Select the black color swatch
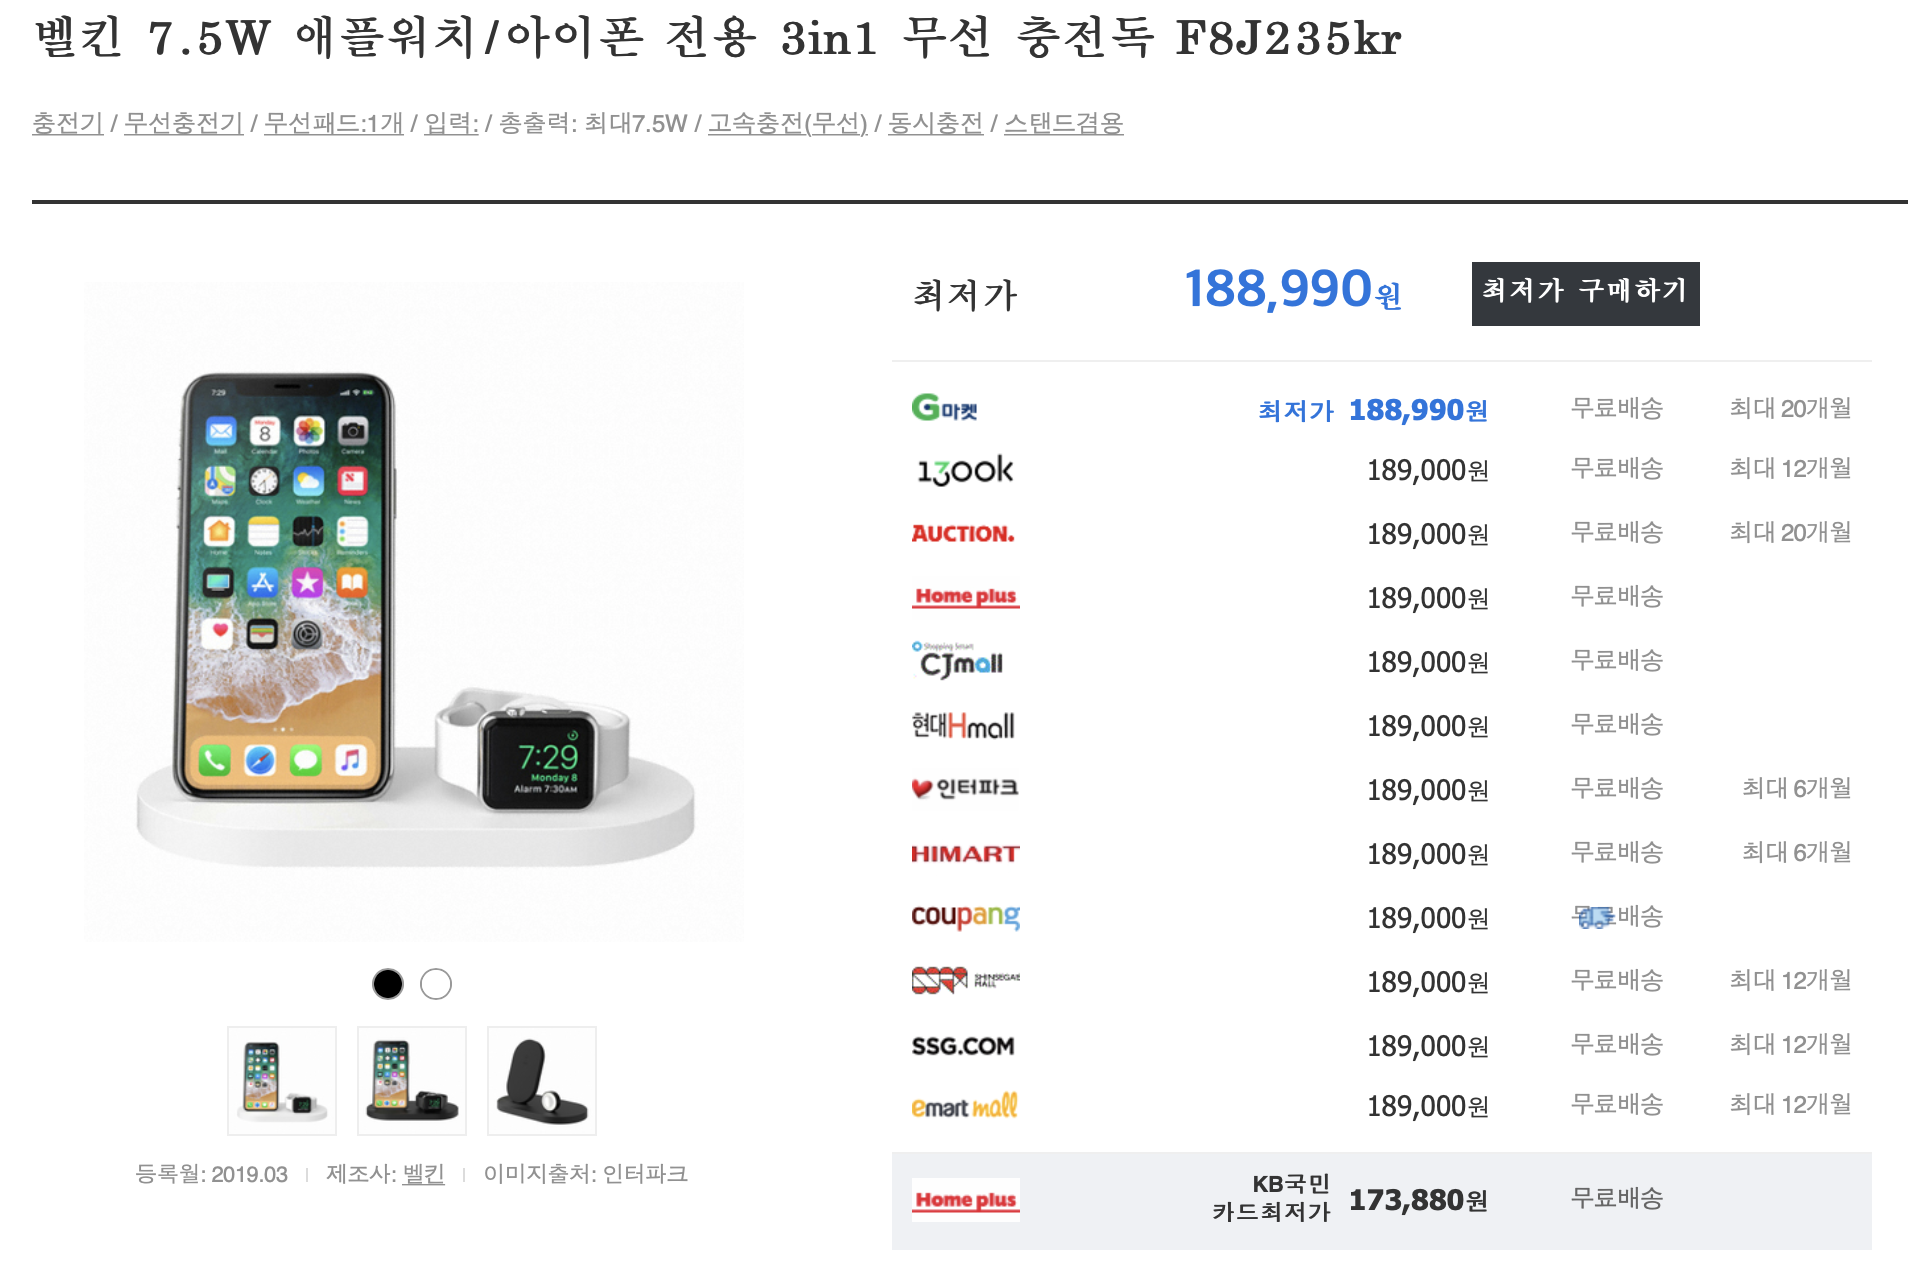The image size is (1908, 1284). pyautogui.click(x=388, y=984)
